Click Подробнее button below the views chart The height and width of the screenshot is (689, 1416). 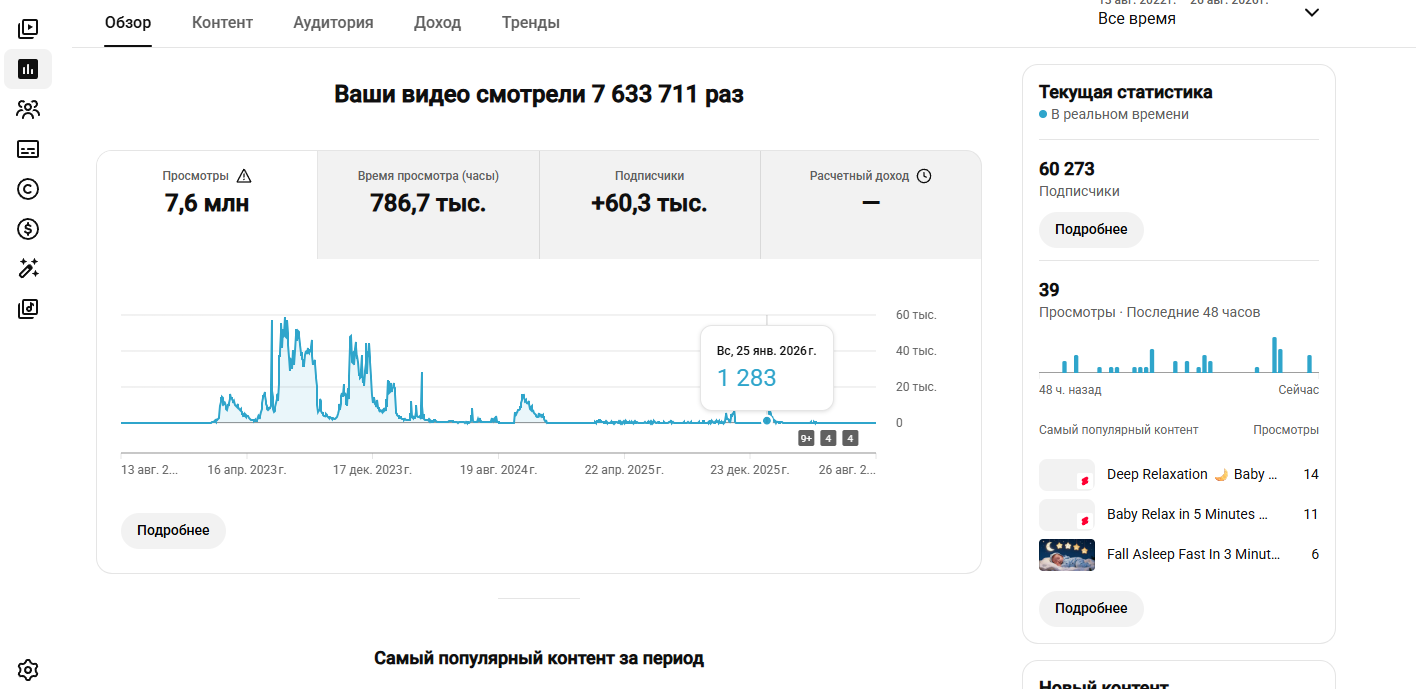(173, 530)
